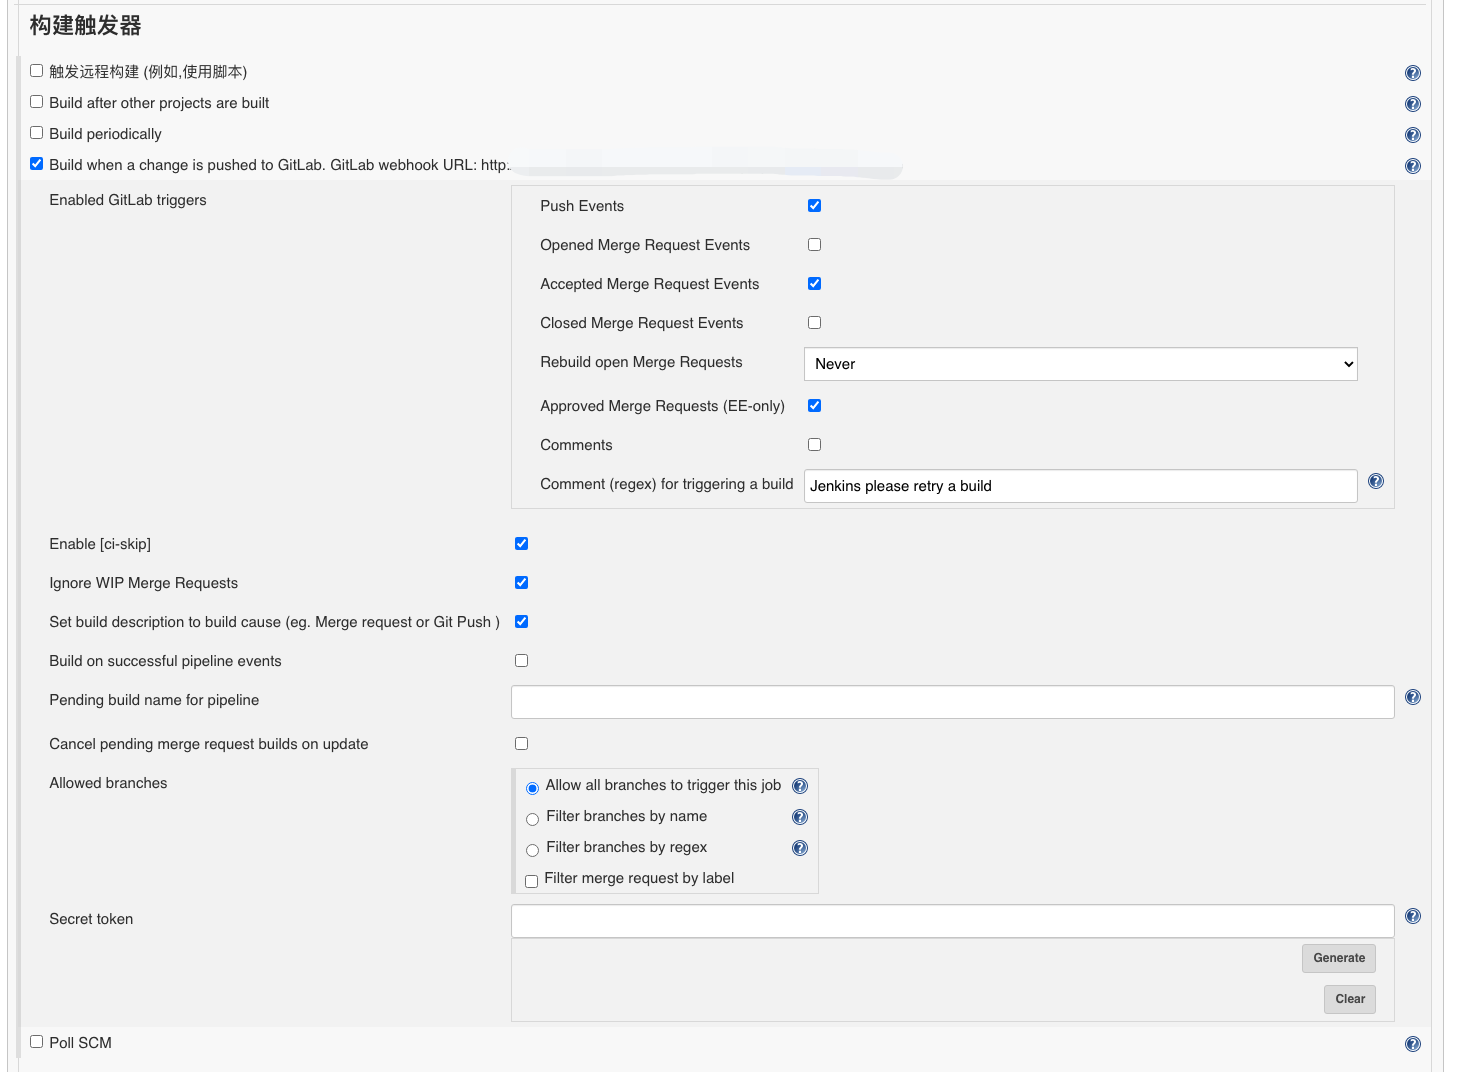
Task: Open help for Build after other projects
Action: (1412, 104)
